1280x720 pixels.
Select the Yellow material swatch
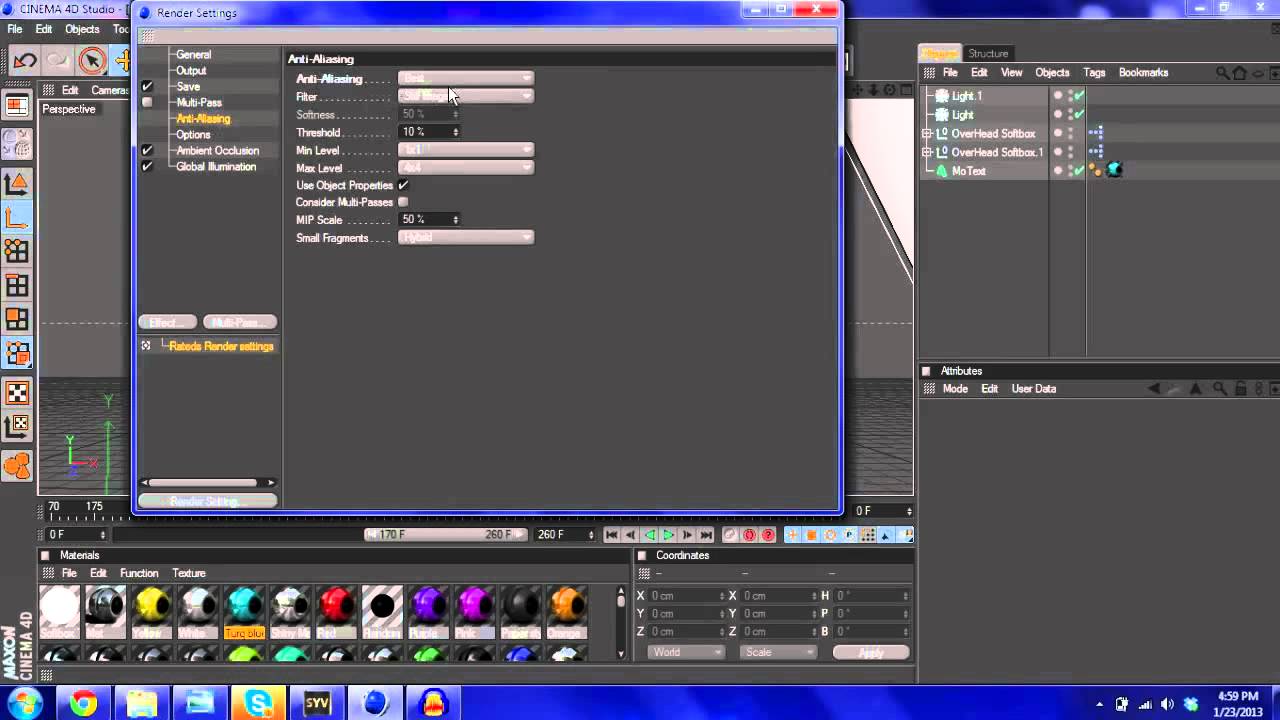[x=153, y=611]
